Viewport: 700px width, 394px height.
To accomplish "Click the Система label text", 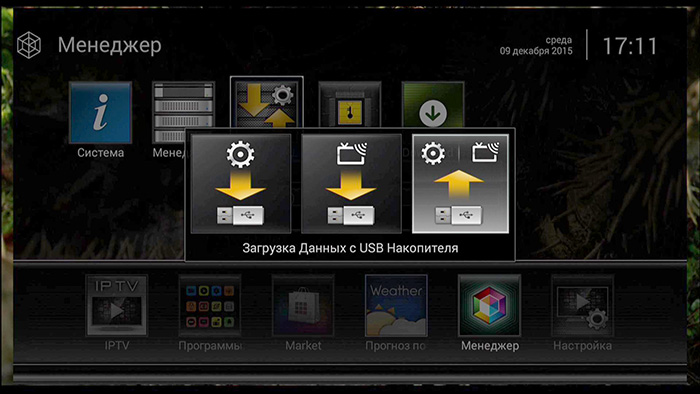I will coord(100,153).
